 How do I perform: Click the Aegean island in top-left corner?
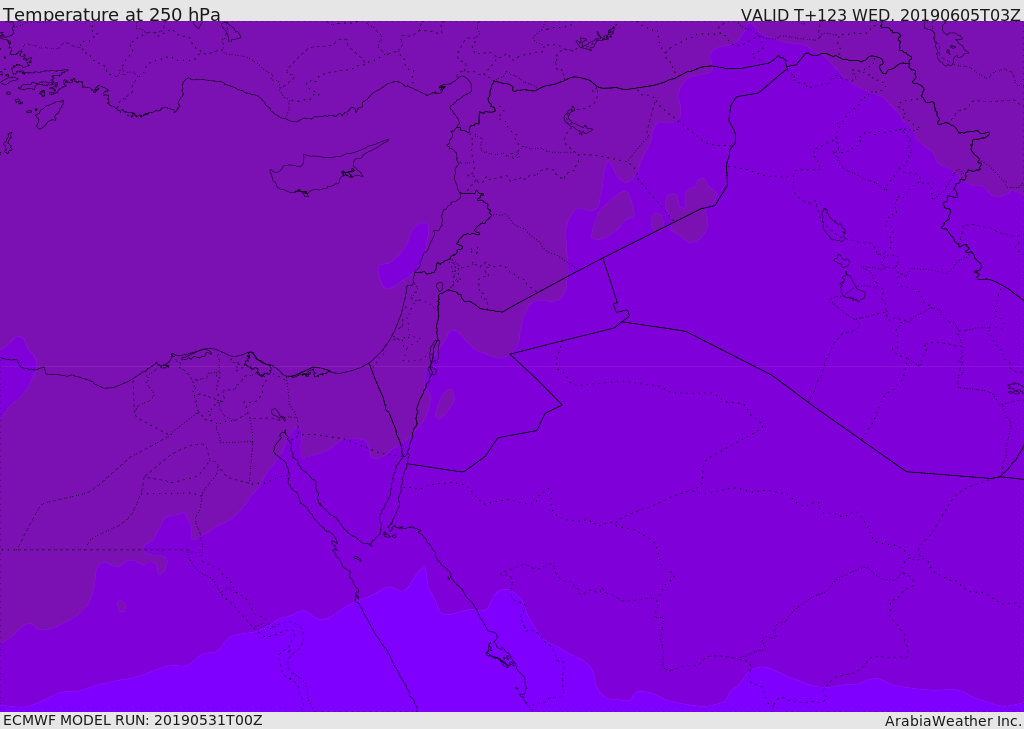tap(49, 114)
